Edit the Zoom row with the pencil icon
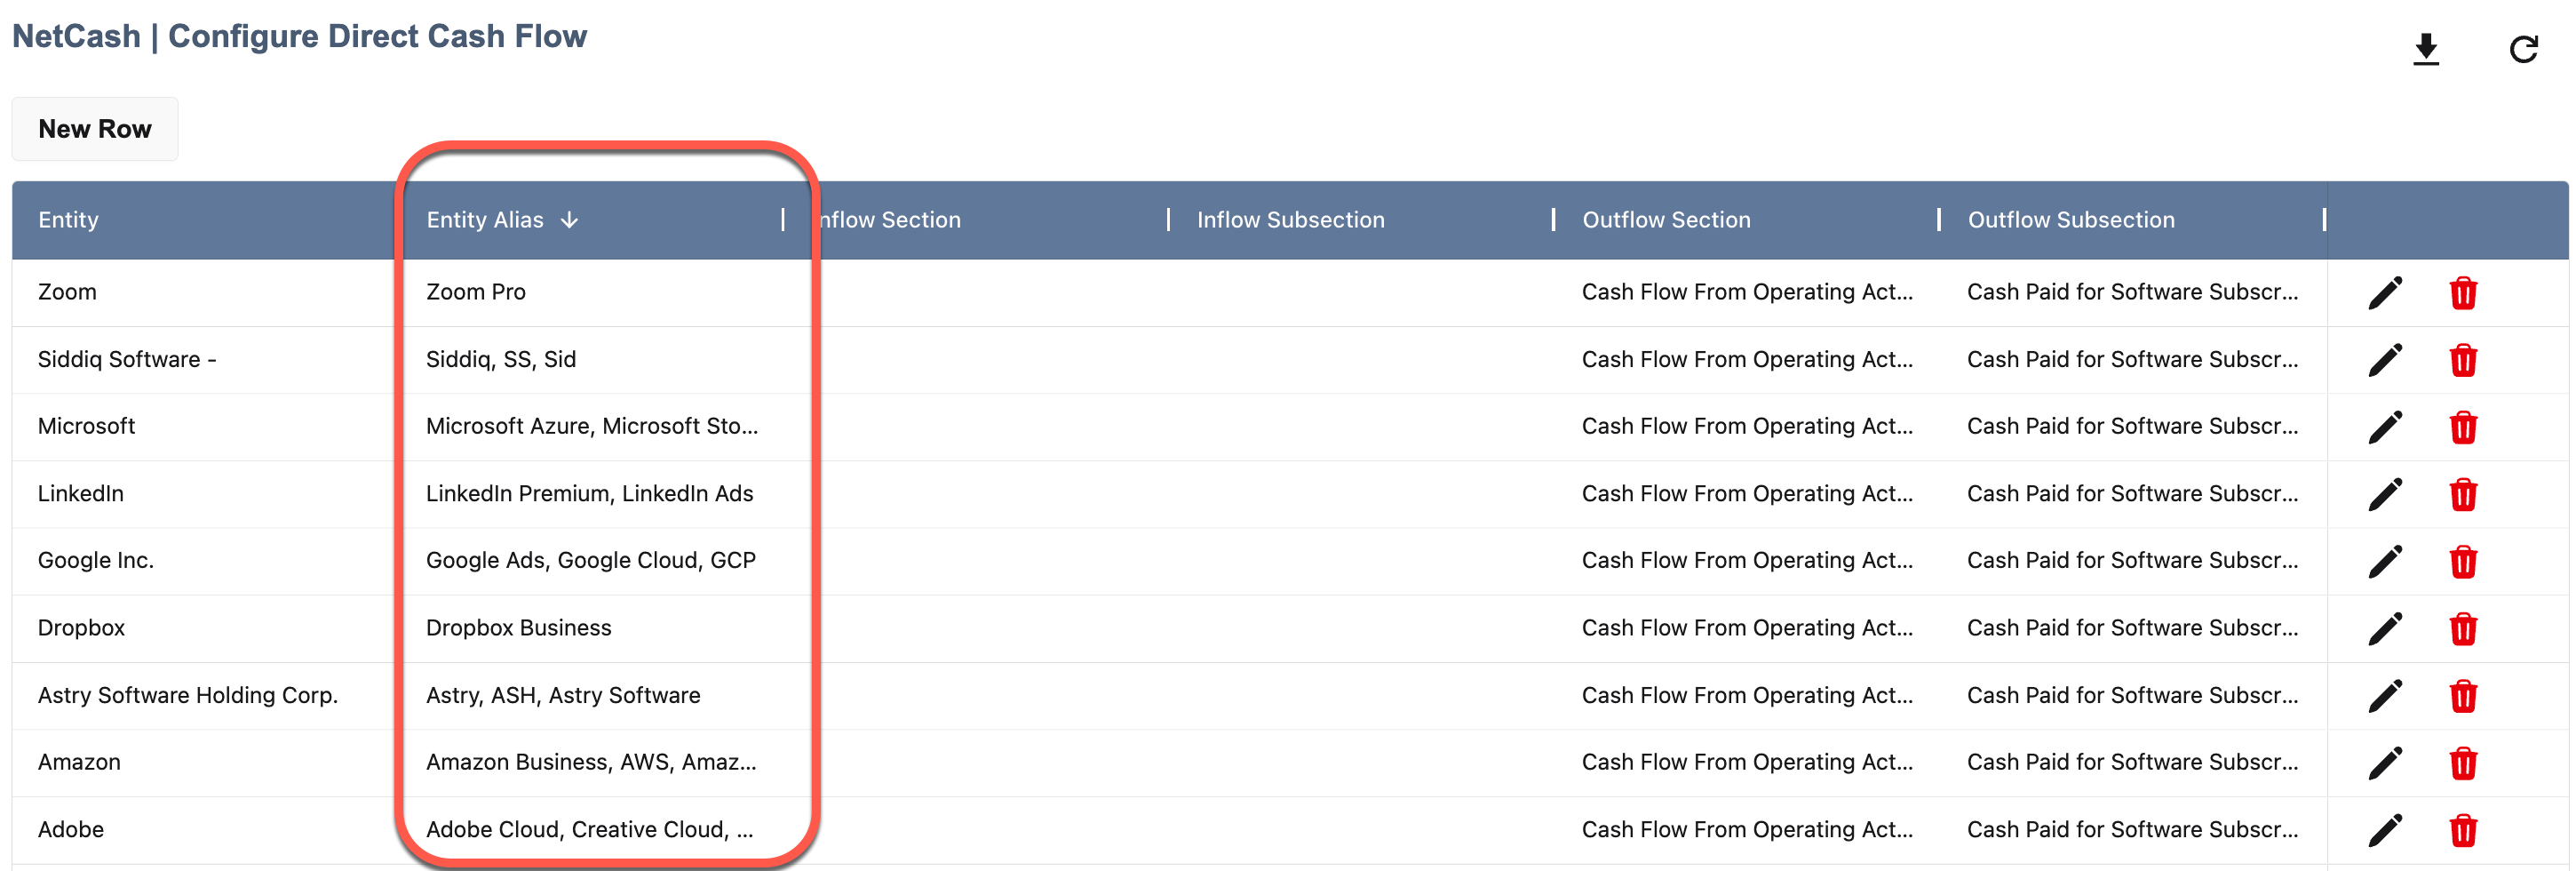 2385,293
